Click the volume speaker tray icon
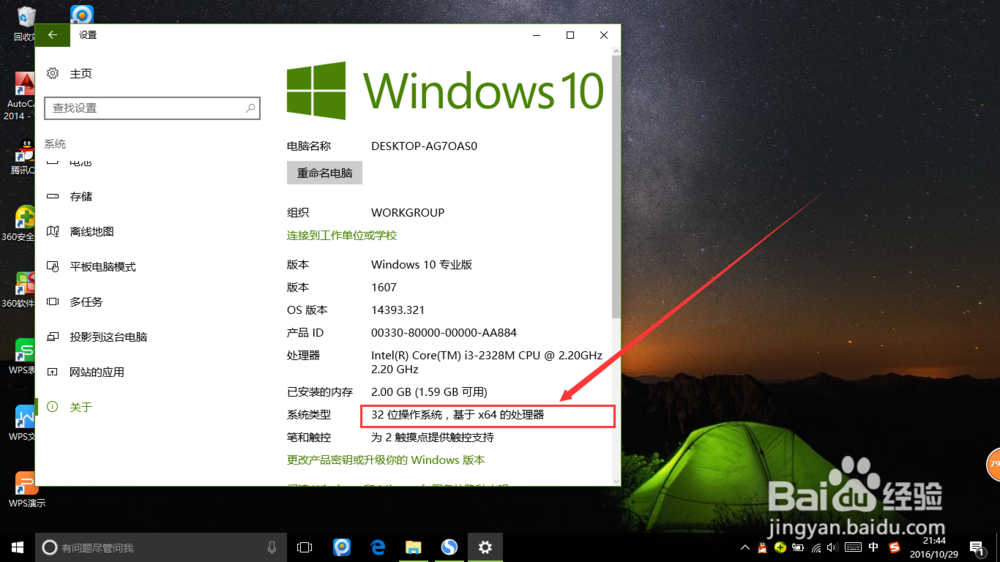 pos(832,548)
